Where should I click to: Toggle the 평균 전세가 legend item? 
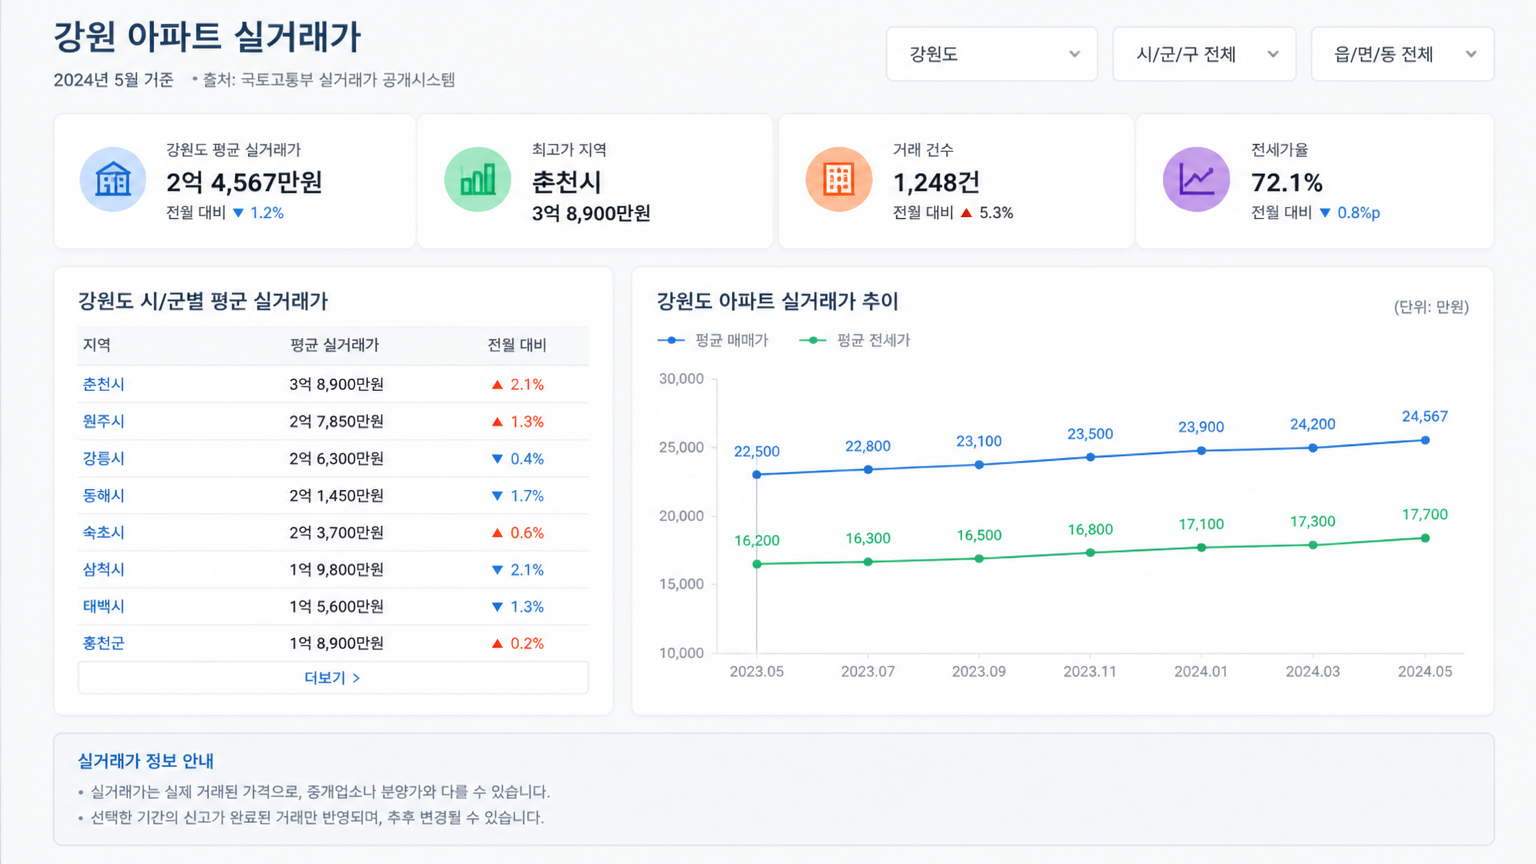(x=855, y=340)
